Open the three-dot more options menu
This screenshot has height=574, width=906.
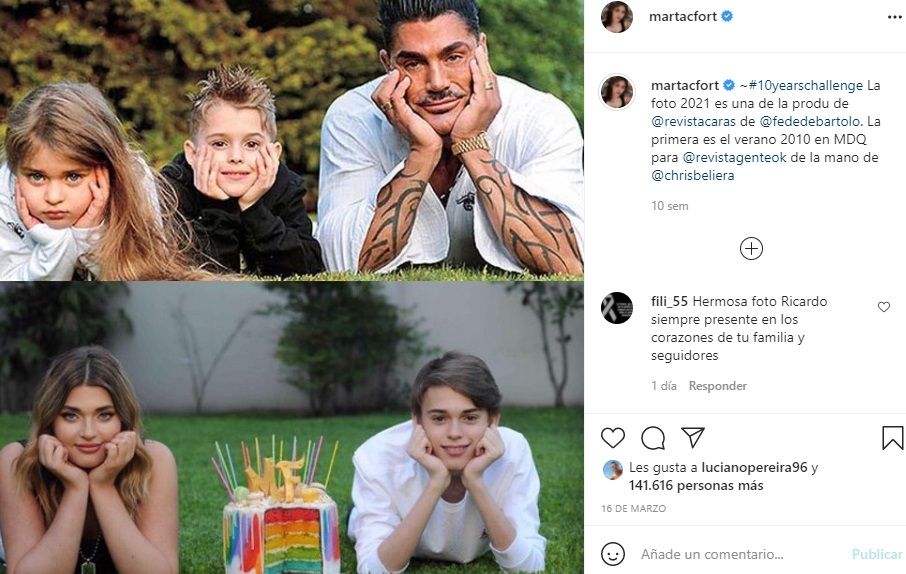894,17
